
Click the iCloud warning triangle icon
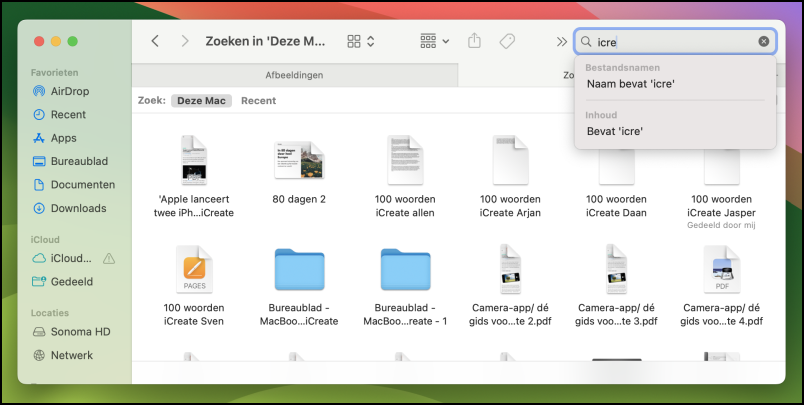pos(109,258)
